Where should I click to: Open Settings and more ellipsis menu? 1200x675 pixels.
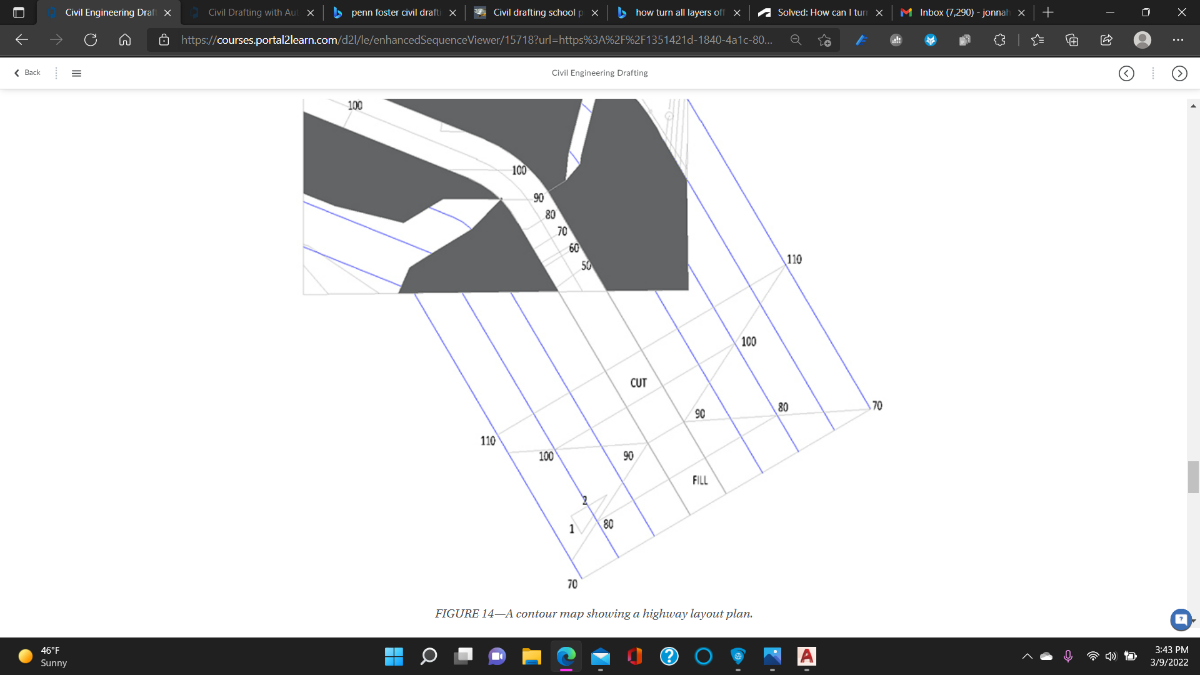tap(1179, 41)
